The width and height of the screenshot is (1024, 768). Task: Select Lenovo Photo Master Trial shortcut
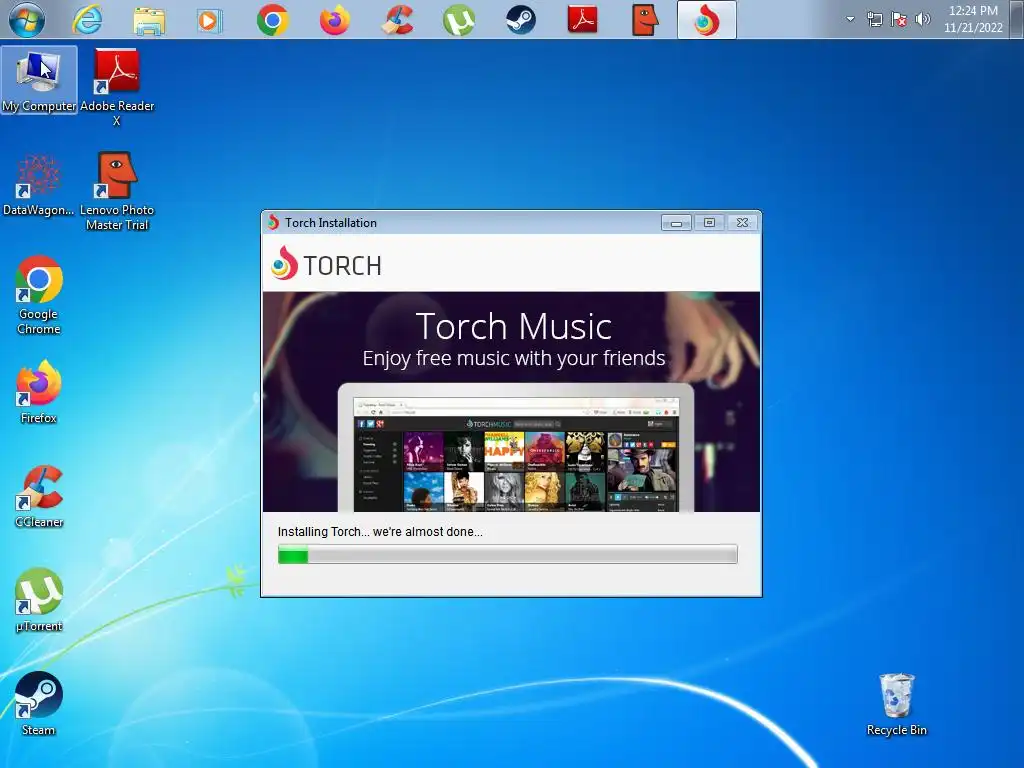pos(117,191)
